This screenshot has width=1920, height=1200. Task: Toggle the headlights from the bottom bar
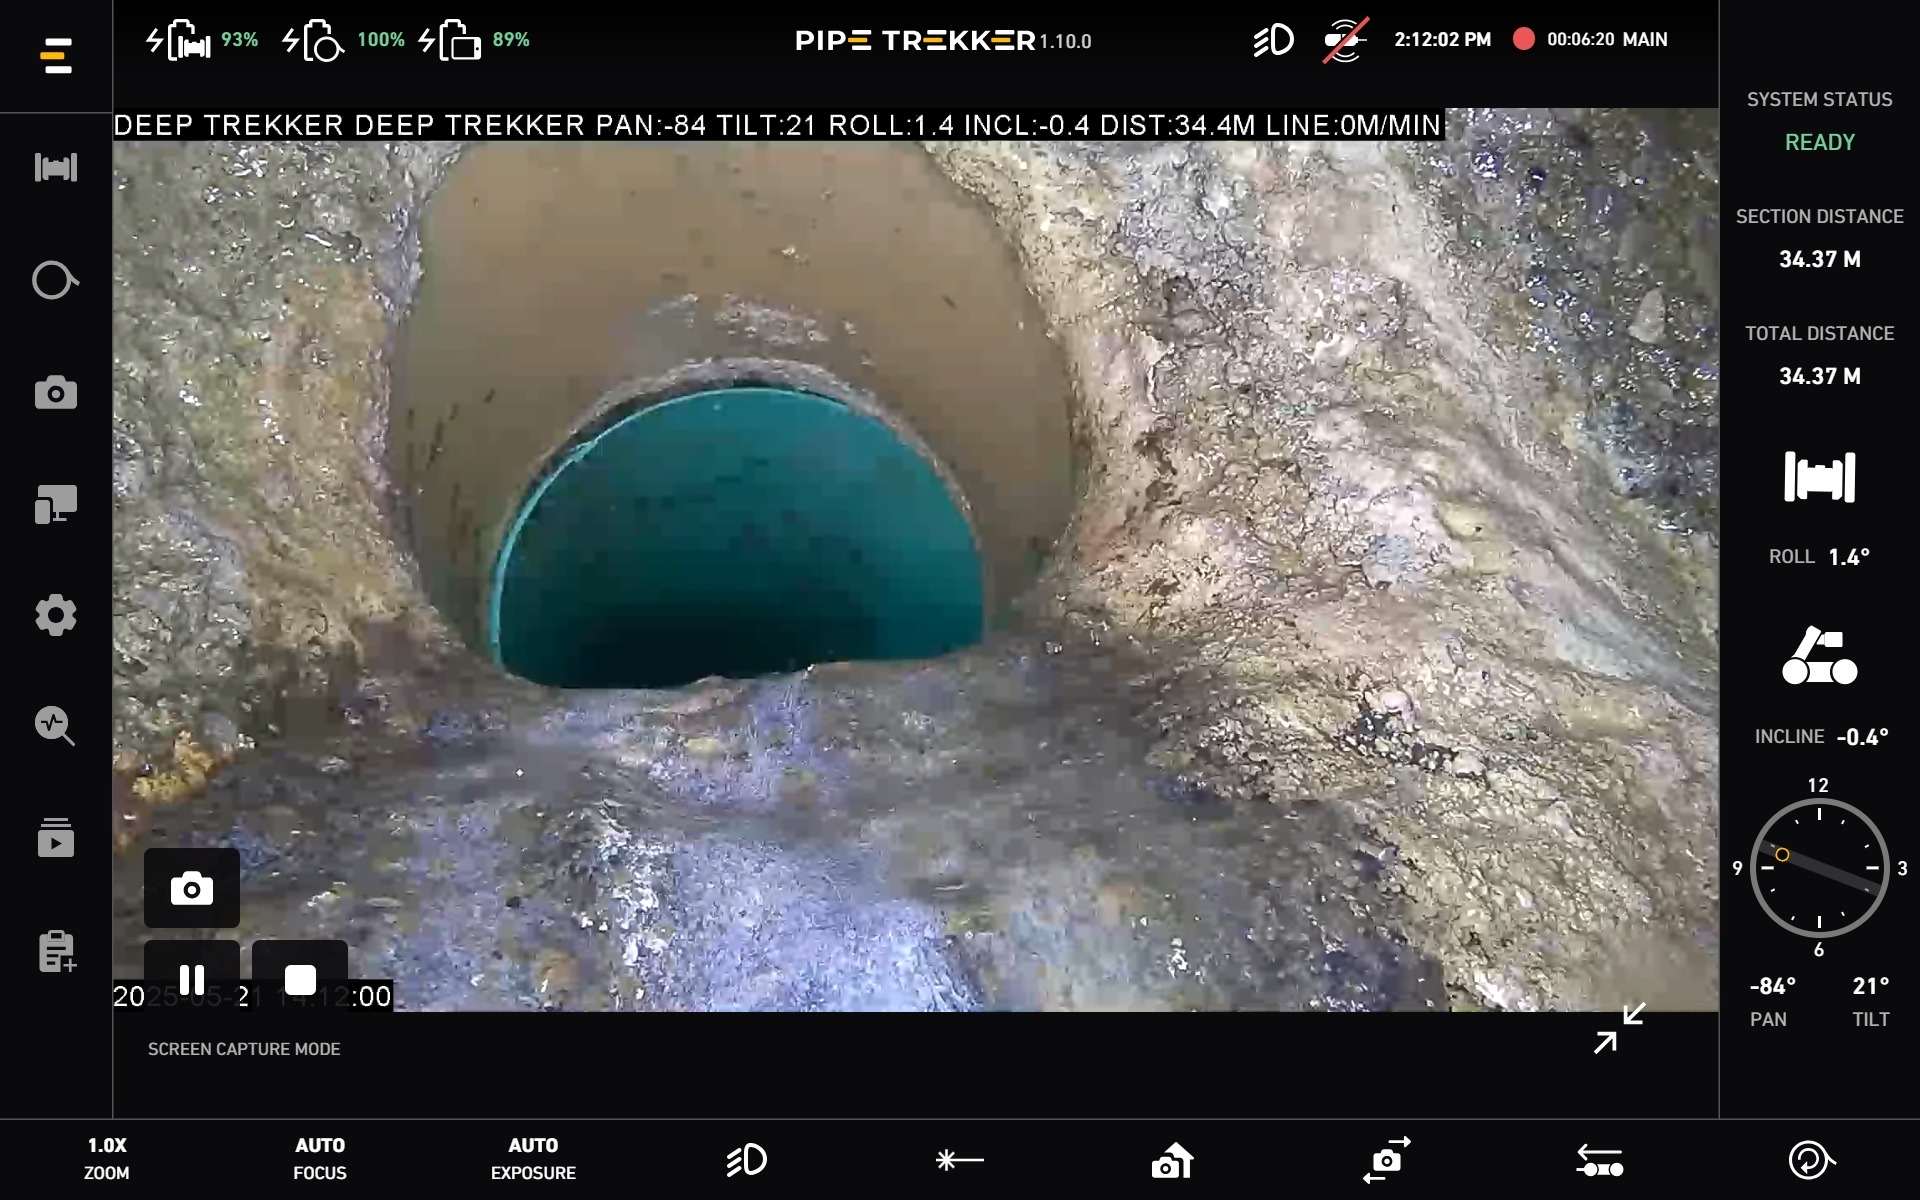point(747,1160)
